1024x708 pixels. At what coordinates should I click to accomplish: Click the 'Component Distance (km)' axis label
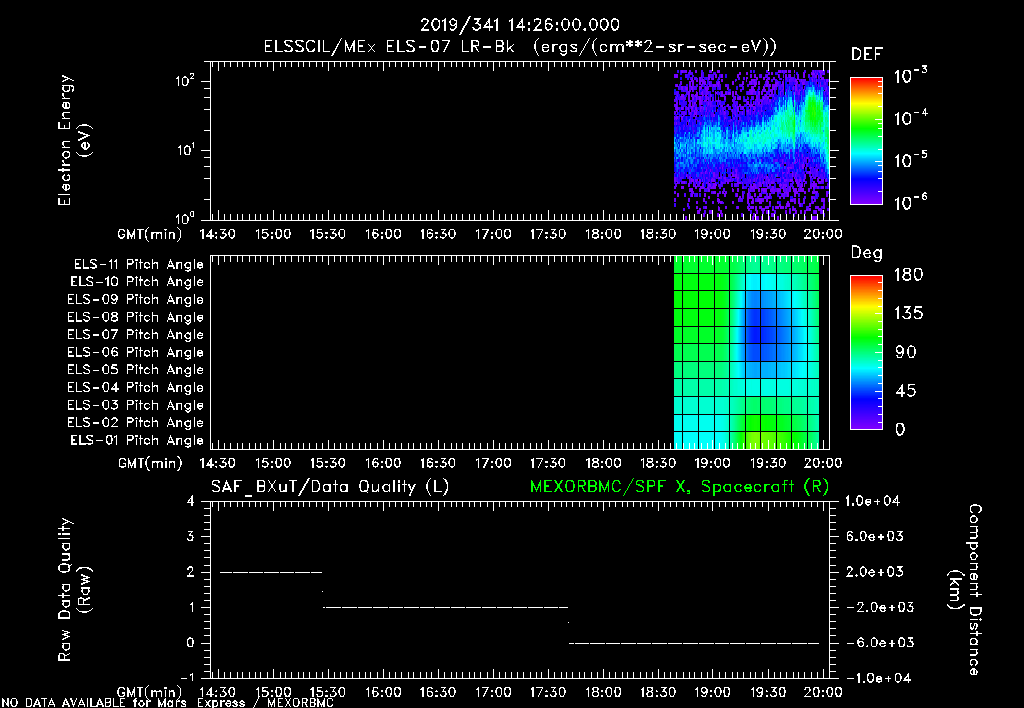tap(965, 589)
